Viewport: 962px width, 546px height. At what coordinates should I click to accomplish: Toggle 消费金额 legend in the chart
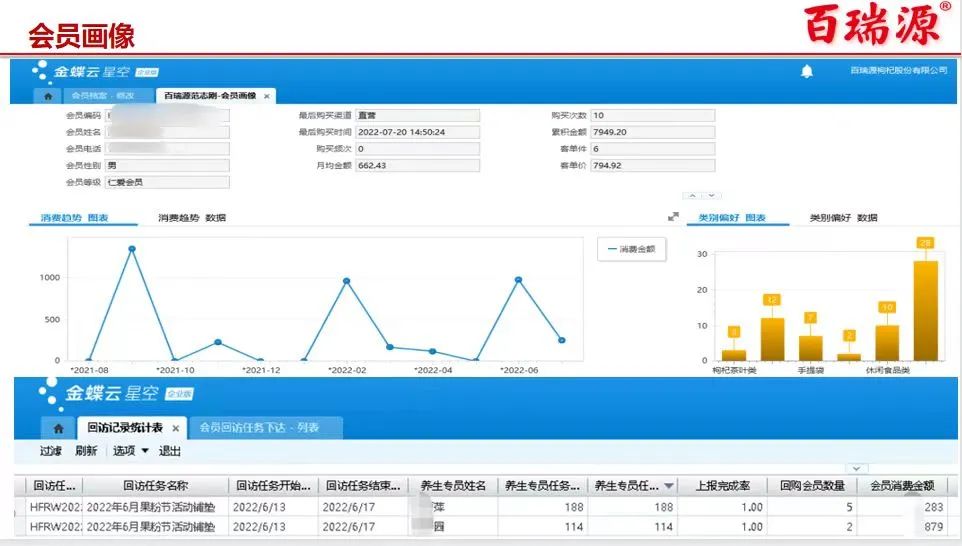(x=632, y=249)
